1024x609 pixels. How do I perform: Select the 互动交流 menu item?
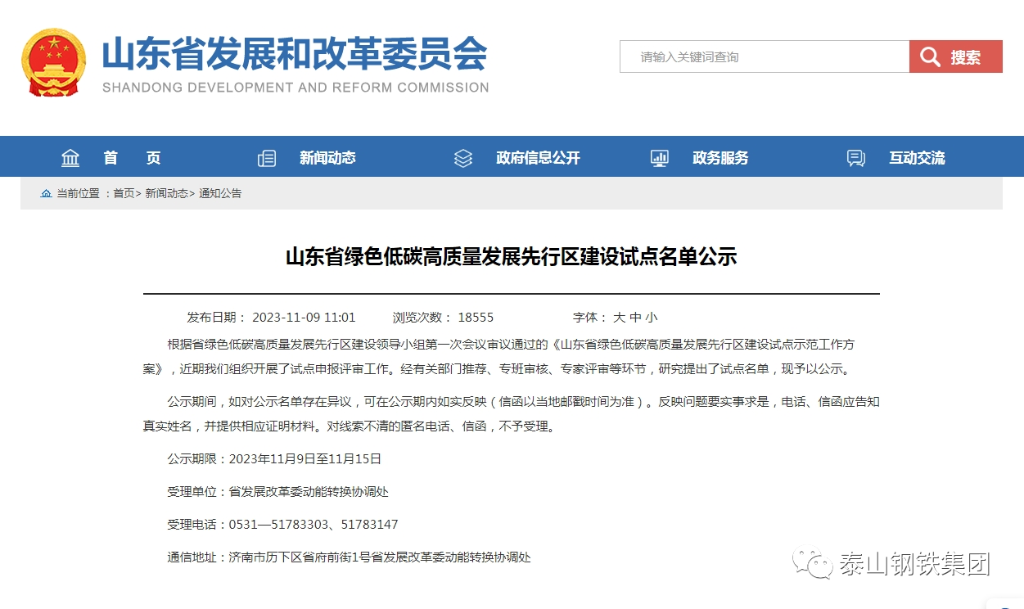(917, 158)
